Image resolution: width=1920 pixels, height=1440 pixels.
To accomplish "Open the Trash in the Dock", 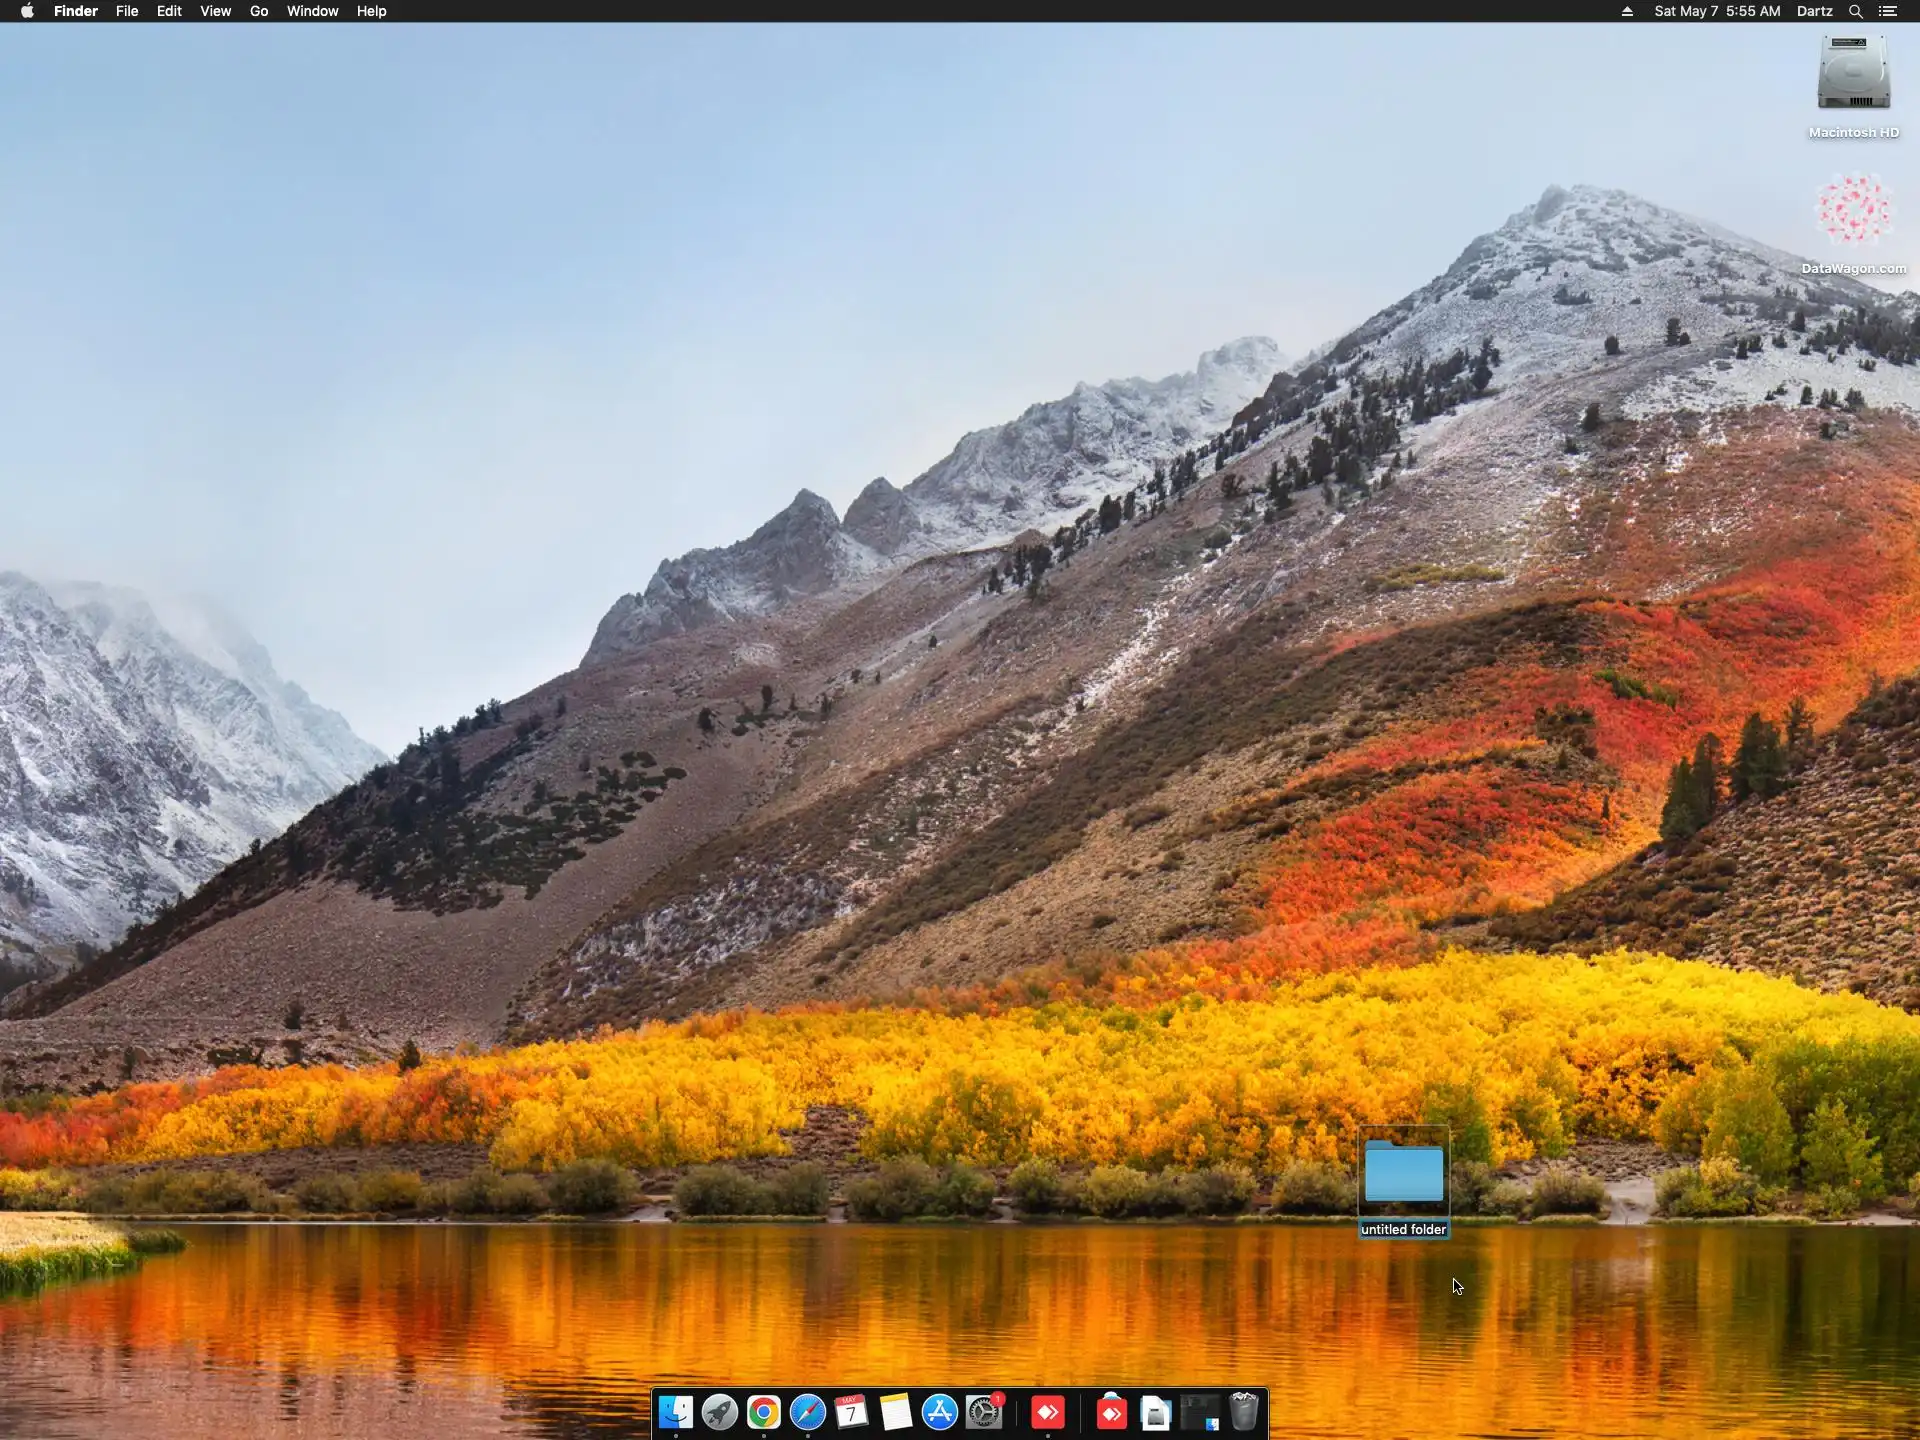I will (x=1243, y=1412).
